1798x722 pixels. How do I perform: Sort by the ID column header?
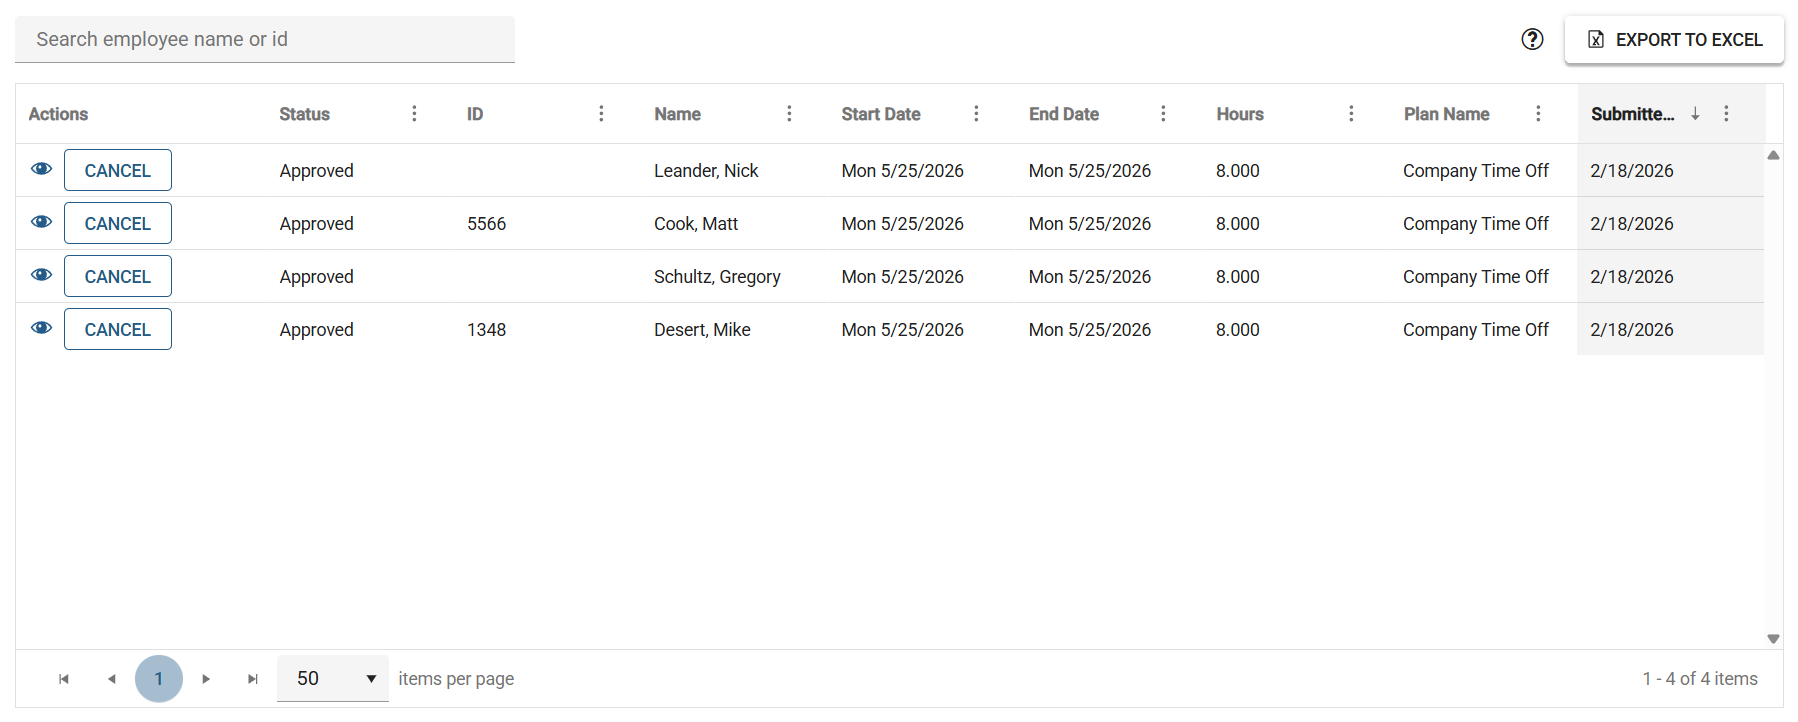tap(475, 114)
